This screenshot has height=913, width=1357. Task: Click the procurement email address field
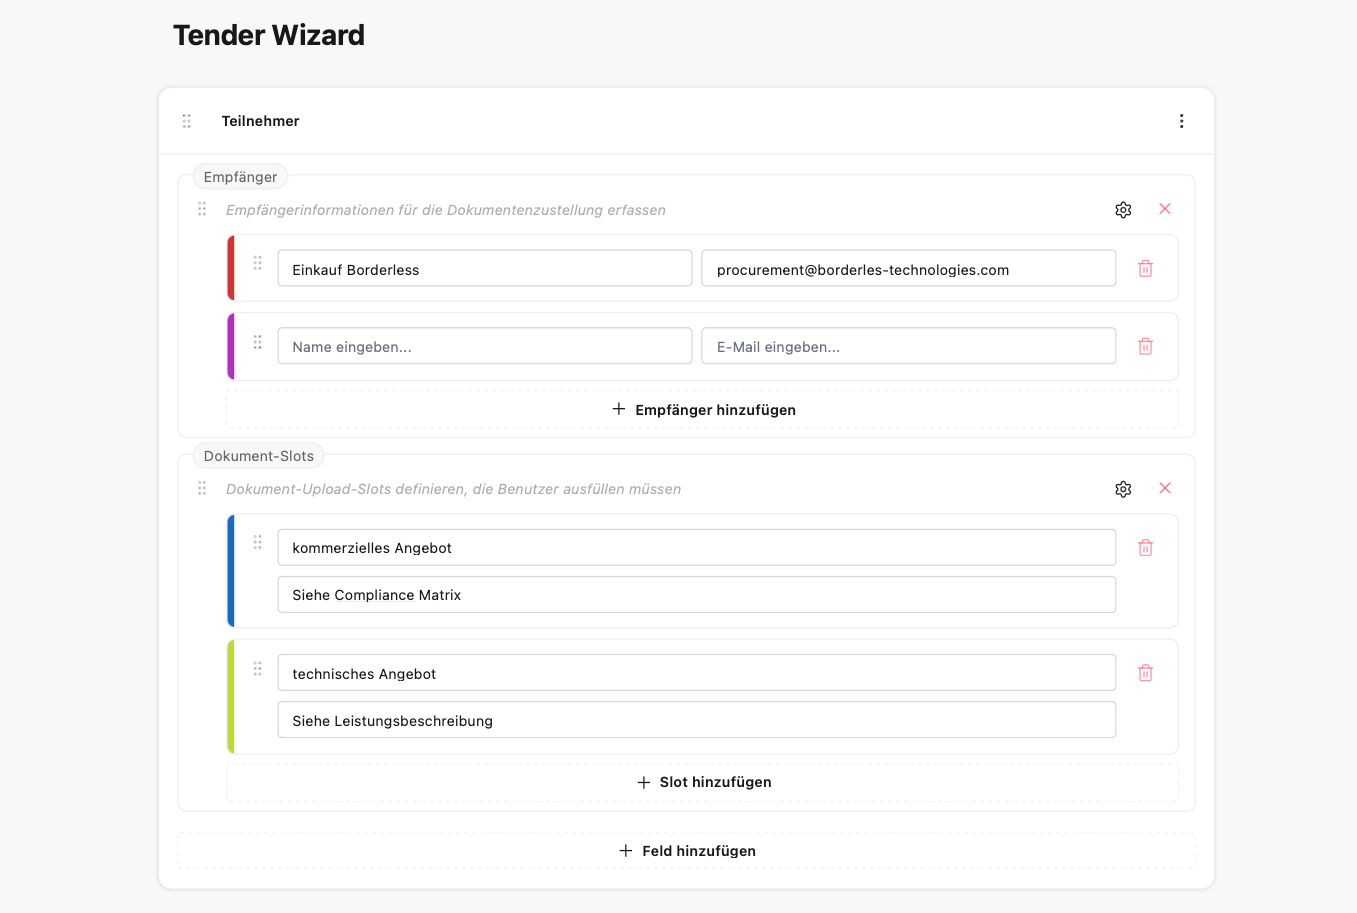908,269
